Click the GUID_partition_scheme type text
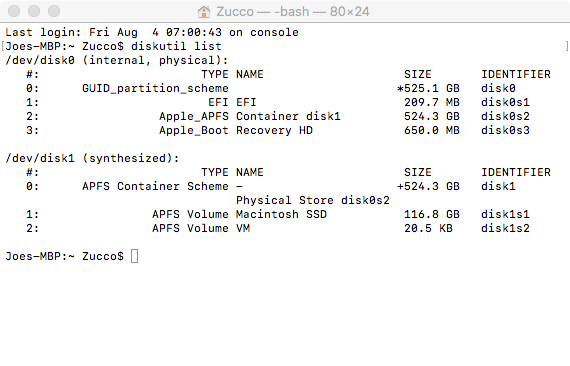The width and height of the screenshot is (570, 366). pos(155,88)
